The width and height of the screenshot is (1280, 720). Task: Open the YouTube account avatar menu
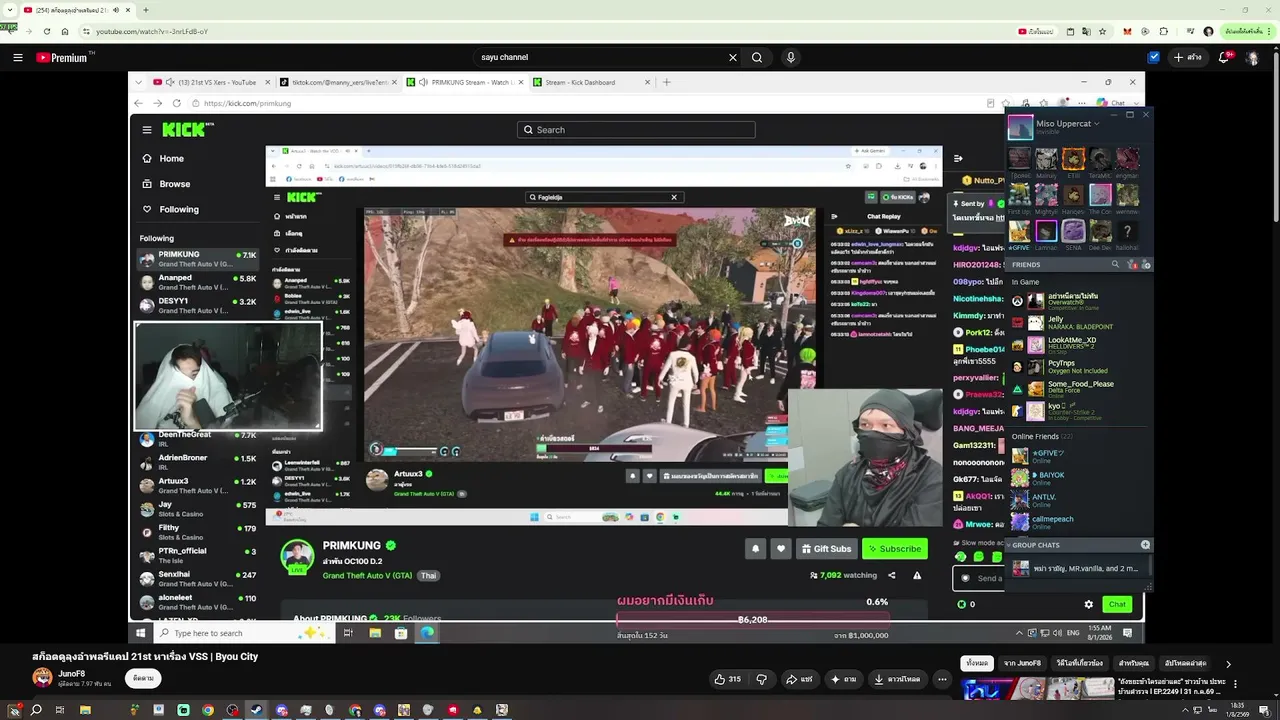1253,58
